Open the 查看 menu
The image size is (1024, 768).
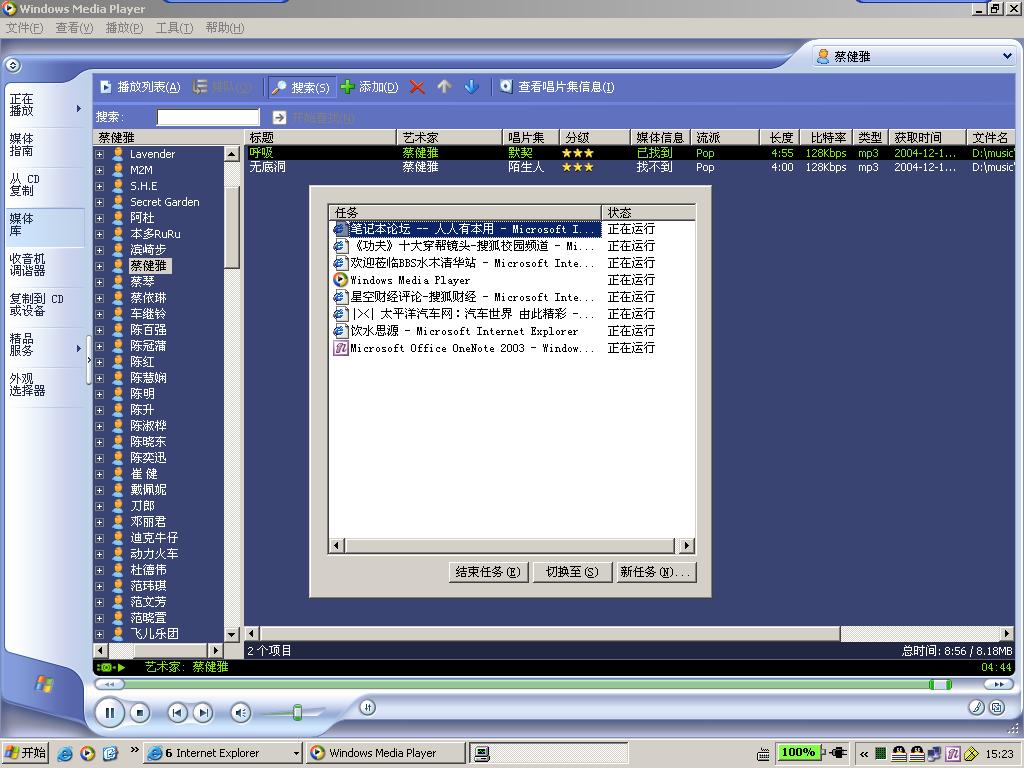tap(74, 27)
